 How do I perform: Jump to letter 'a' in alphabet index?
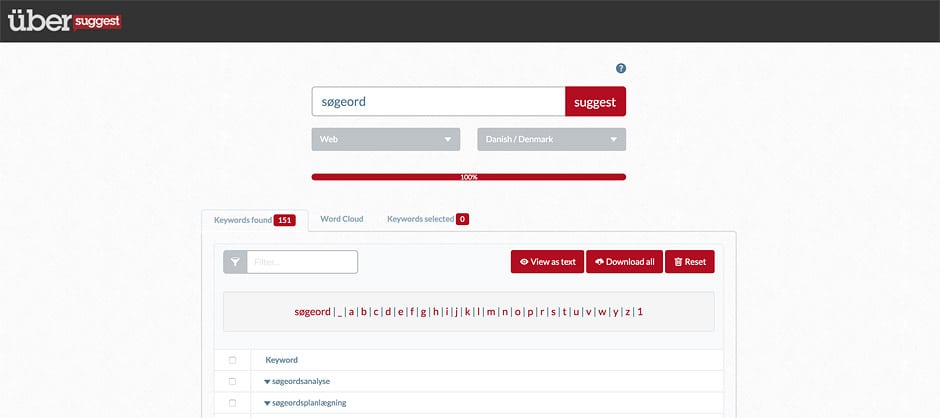point(351,312)
